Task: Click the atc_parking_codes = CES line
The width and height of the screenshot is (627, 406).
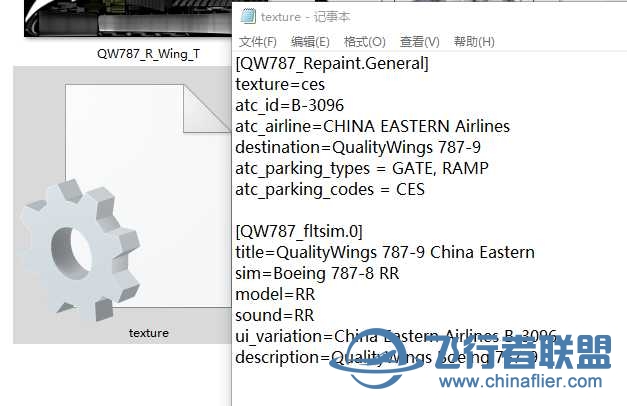Action: 330,190
